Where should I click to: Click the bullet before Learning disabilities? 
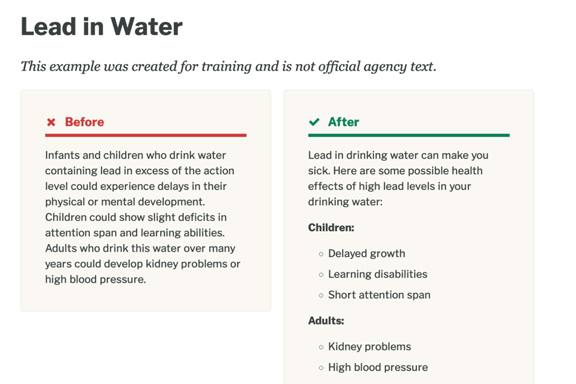(x=321, y=274)
